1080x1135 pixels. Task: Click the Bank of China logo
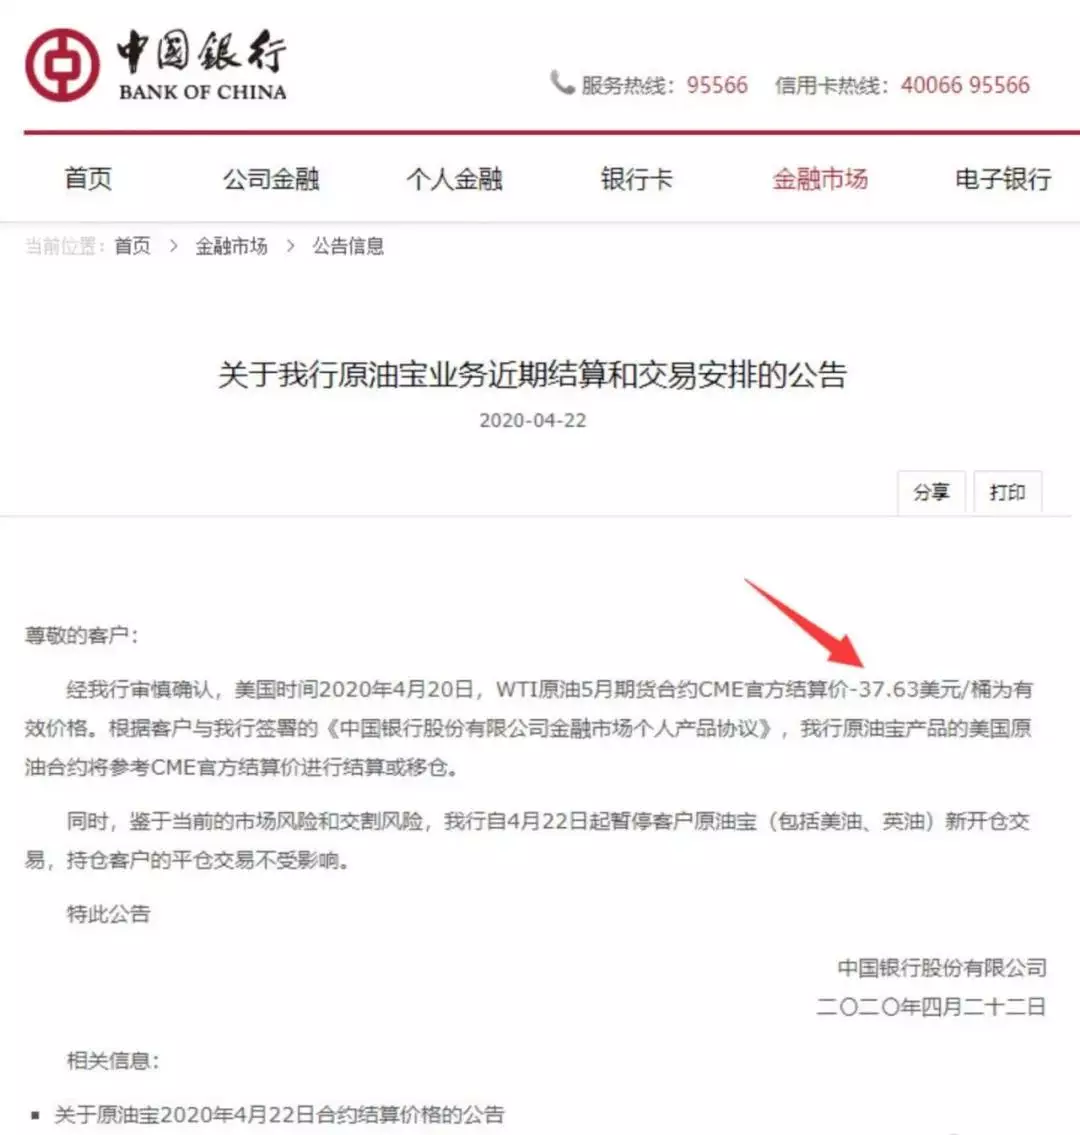(x=156, y=65)
